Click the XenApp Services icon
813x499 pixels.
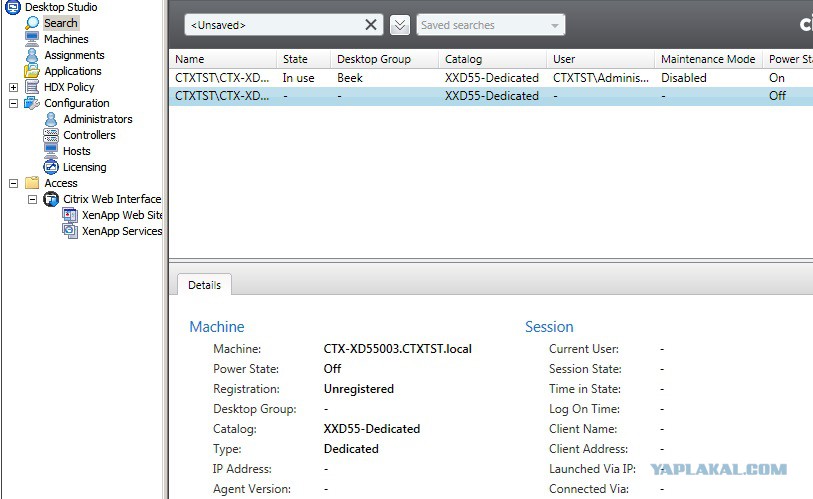[69, 231]
